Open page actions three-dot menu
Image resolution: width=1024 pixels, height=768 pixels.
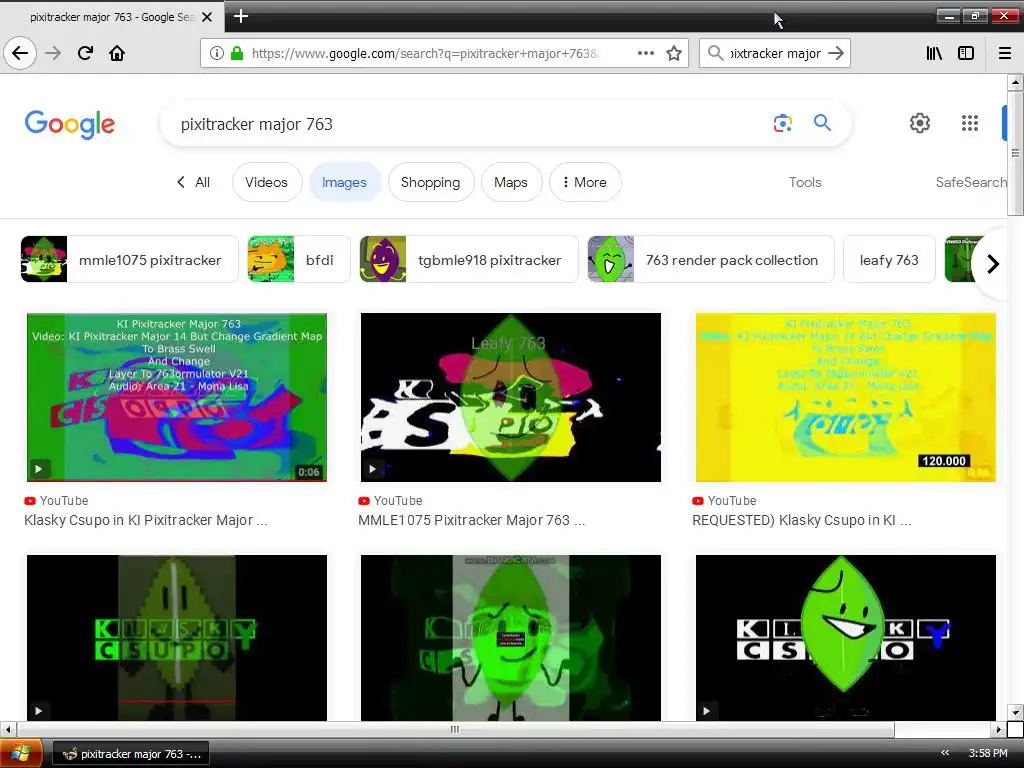[645, 53]
